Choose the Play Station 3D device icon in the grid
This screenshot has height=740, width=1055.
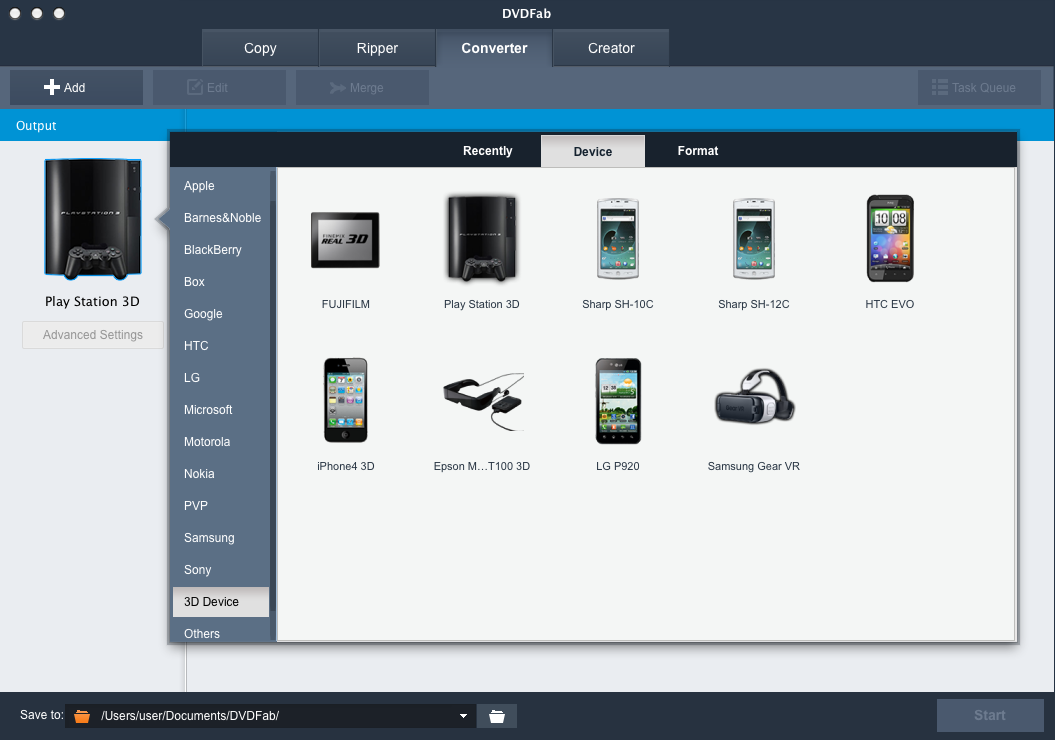coord(482,238)
